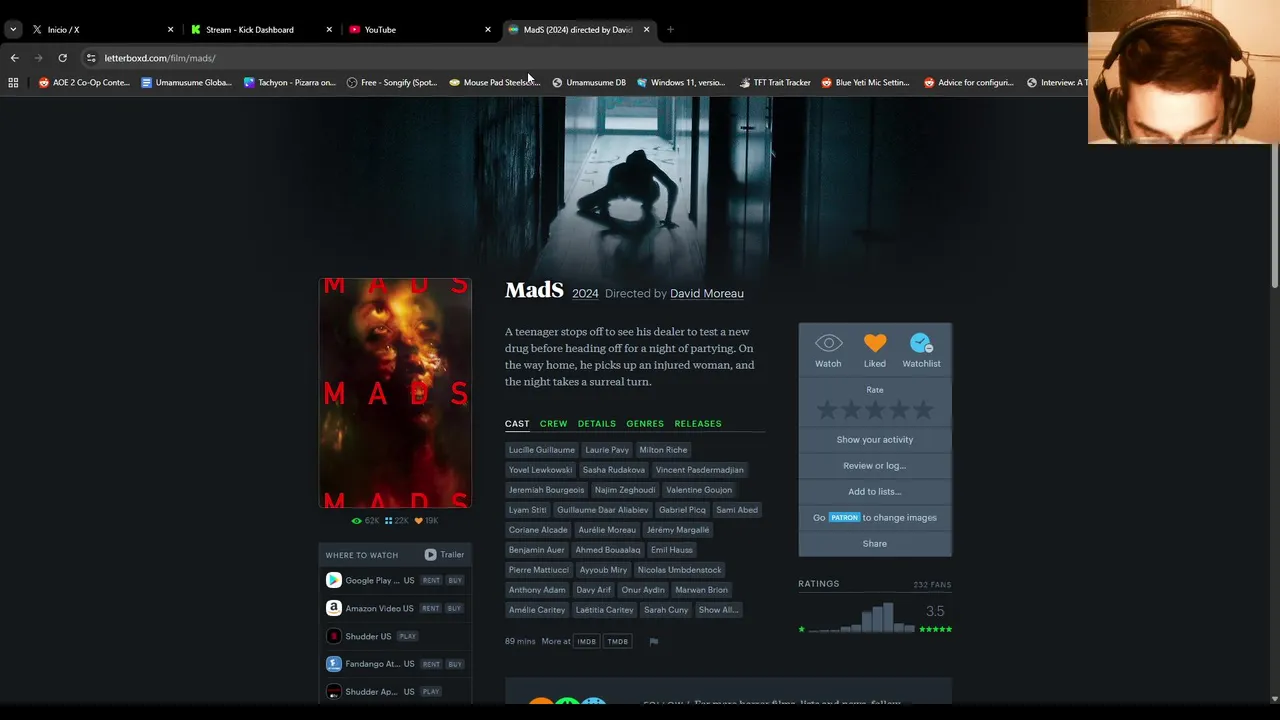This screenshot has width=1280, height=720.
Task: Go back in the browser
Action: (x=14, y=58)
